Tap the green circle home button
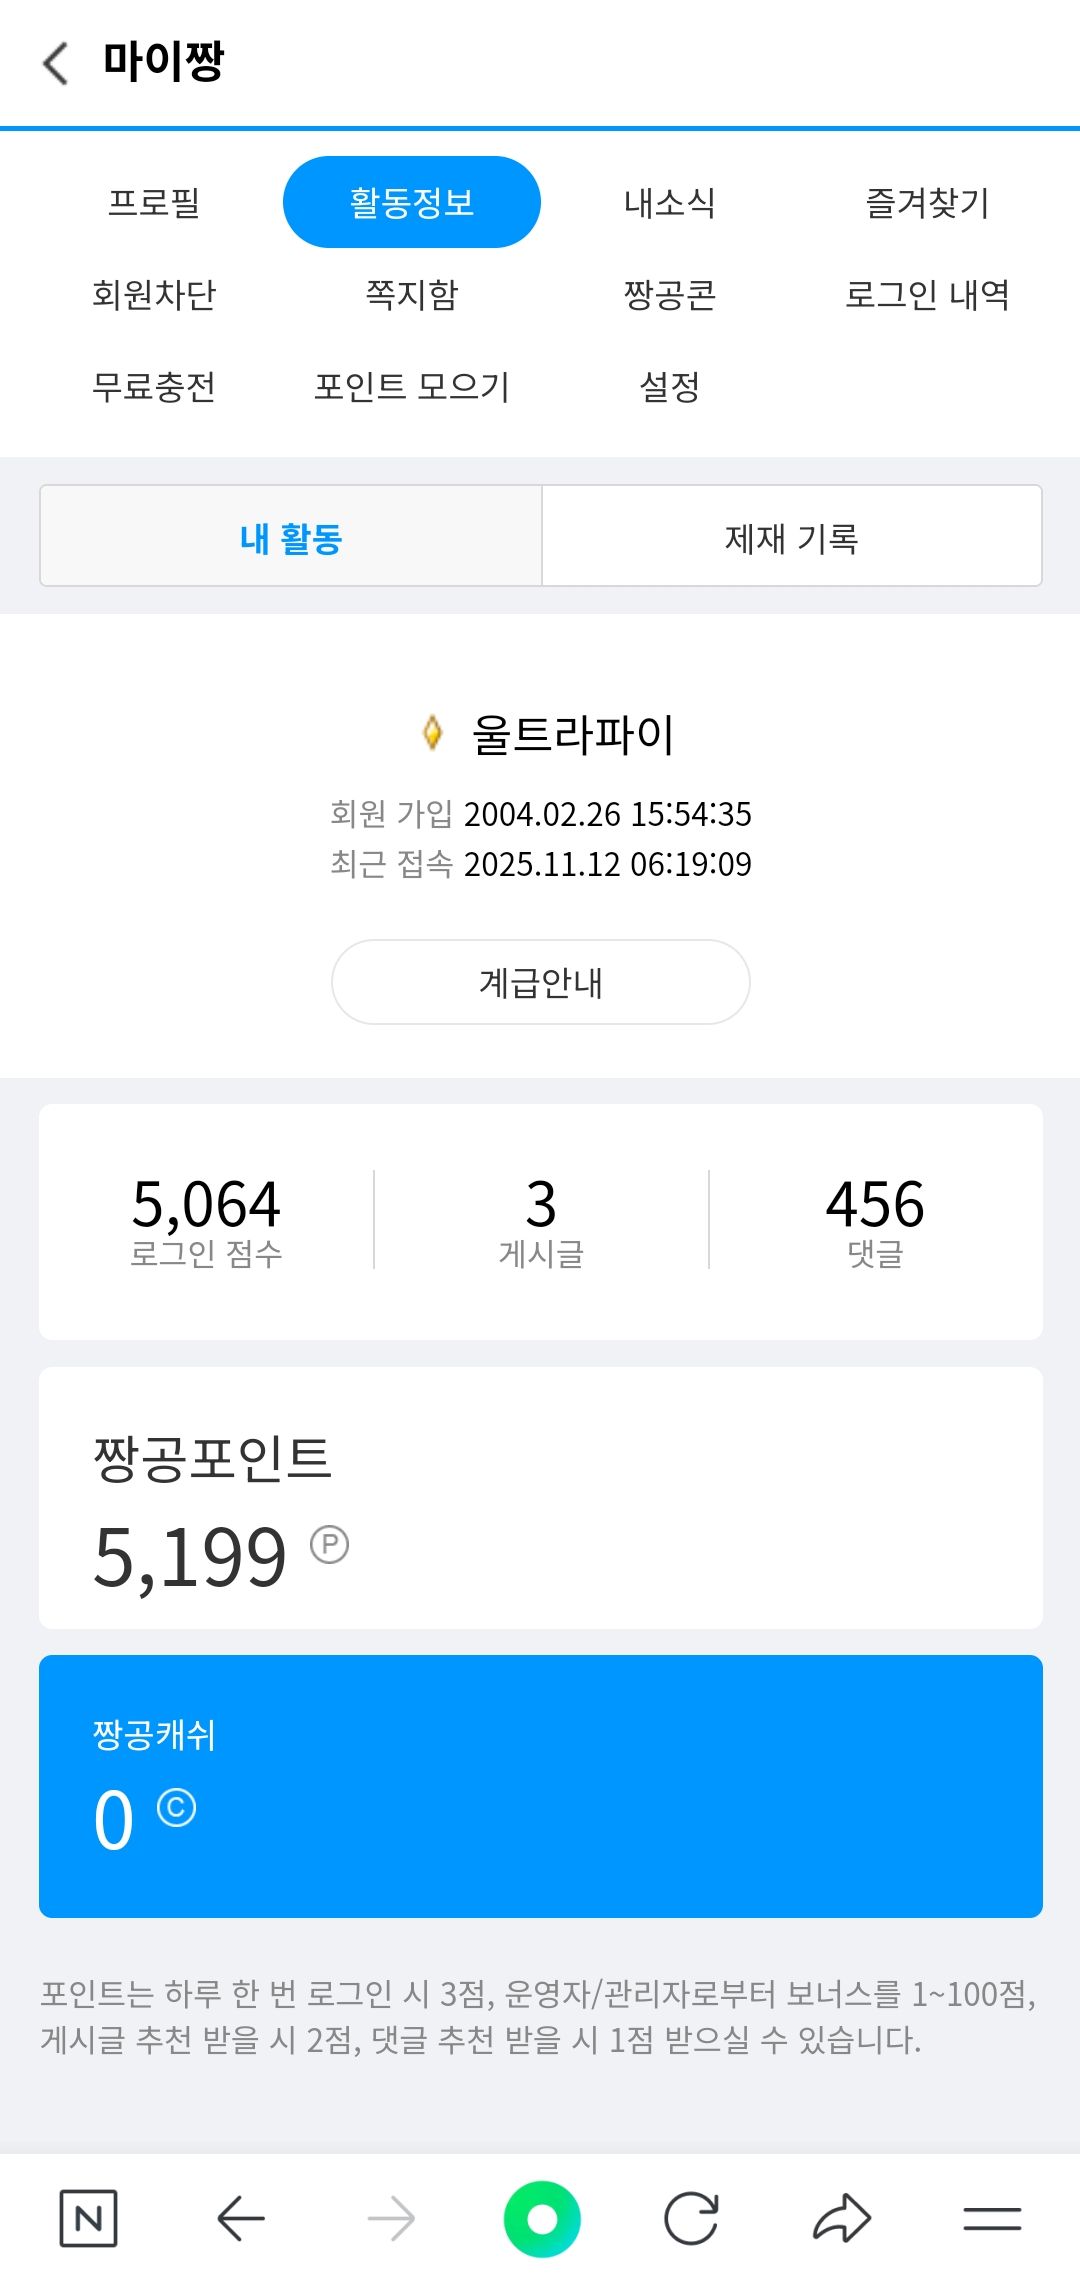Screen dimensions: 1080x2284 (541, 2218)
